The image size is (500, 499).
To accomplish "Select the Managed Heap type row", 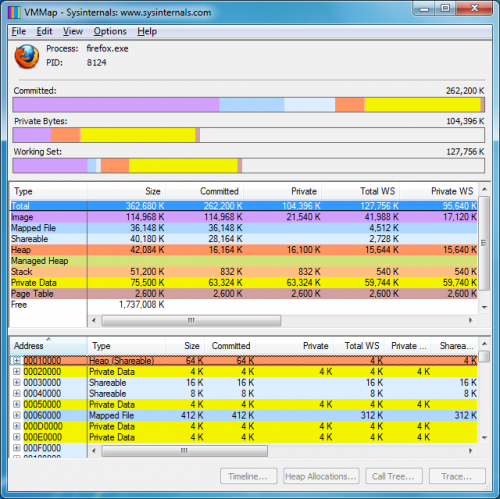I will click(244, 261).
